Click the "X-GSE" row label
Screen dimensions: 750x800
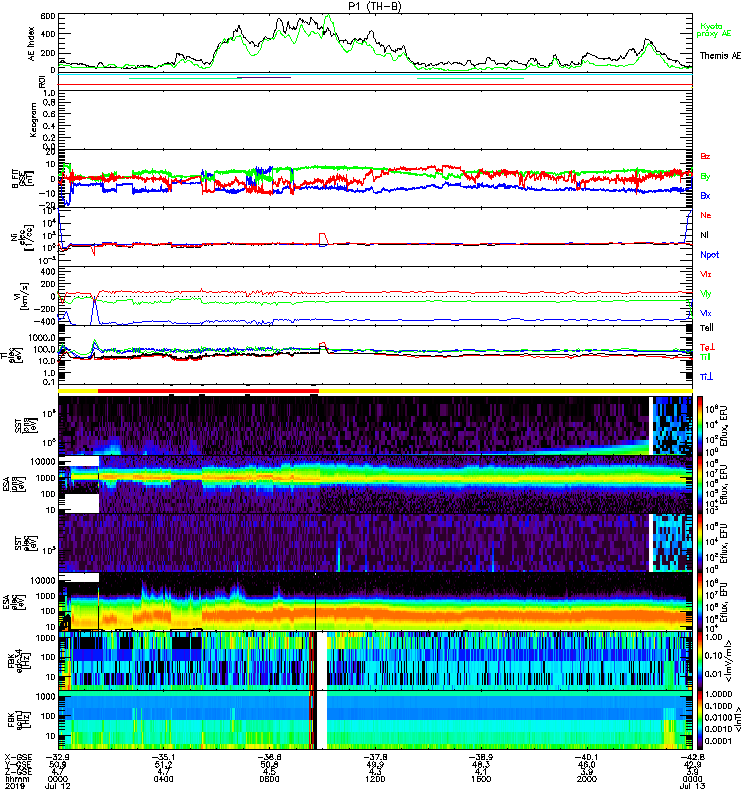click(x=16, y=757)
